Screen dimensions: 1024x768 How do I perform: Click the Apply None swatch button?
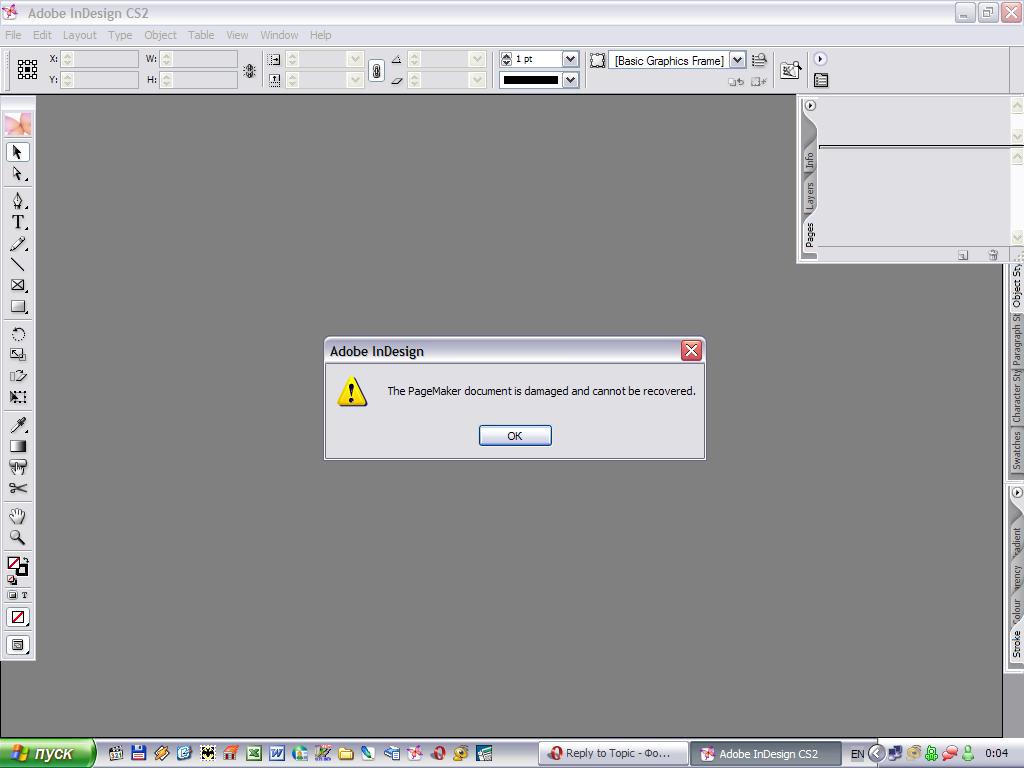coord(18,617)
